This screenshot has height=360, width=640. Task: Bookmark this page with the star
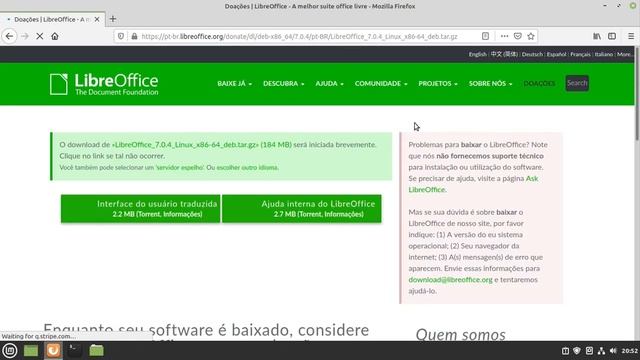(x=531, y=36)
